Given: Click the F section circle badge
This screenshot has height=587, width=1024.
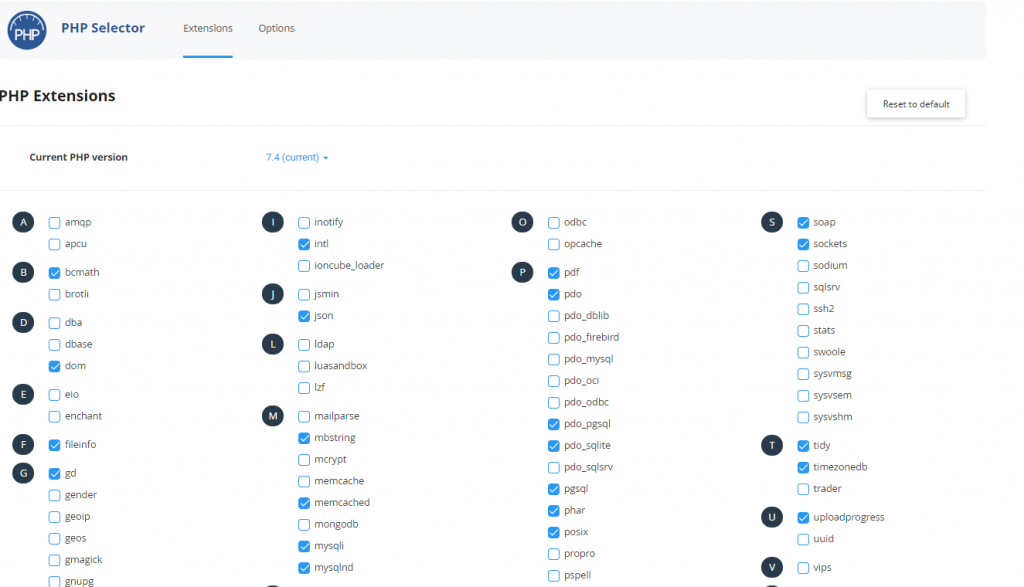Looking at the screenshot, I should (23, 443).
